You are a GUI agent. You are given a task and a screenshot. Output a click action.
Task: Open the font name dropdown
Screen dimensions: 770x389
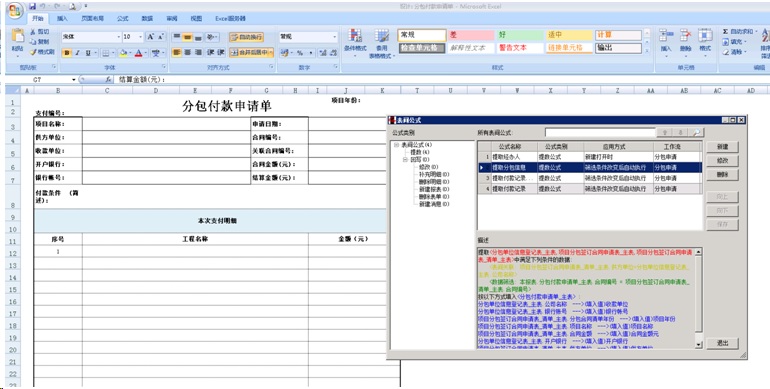coord(118,37)
